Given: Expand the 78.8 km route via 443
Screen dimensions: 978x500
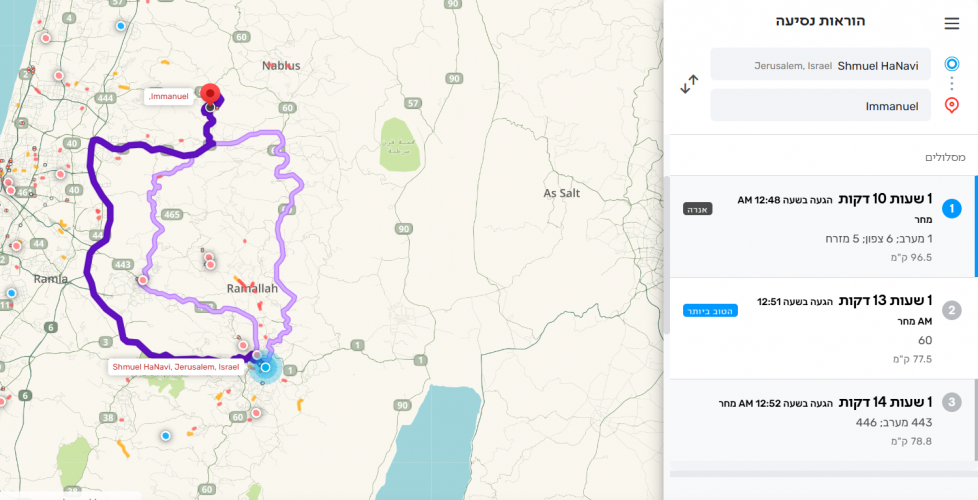Looking at the screenshot, I should (x=830, y=422).
